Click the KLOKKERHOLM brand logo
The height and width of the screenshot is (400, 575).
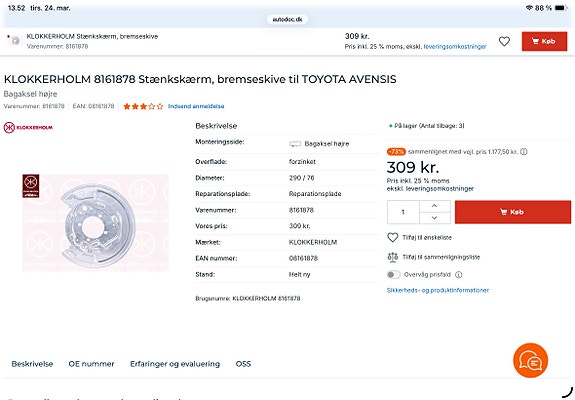pyautogui.click(x=28, y=128)
